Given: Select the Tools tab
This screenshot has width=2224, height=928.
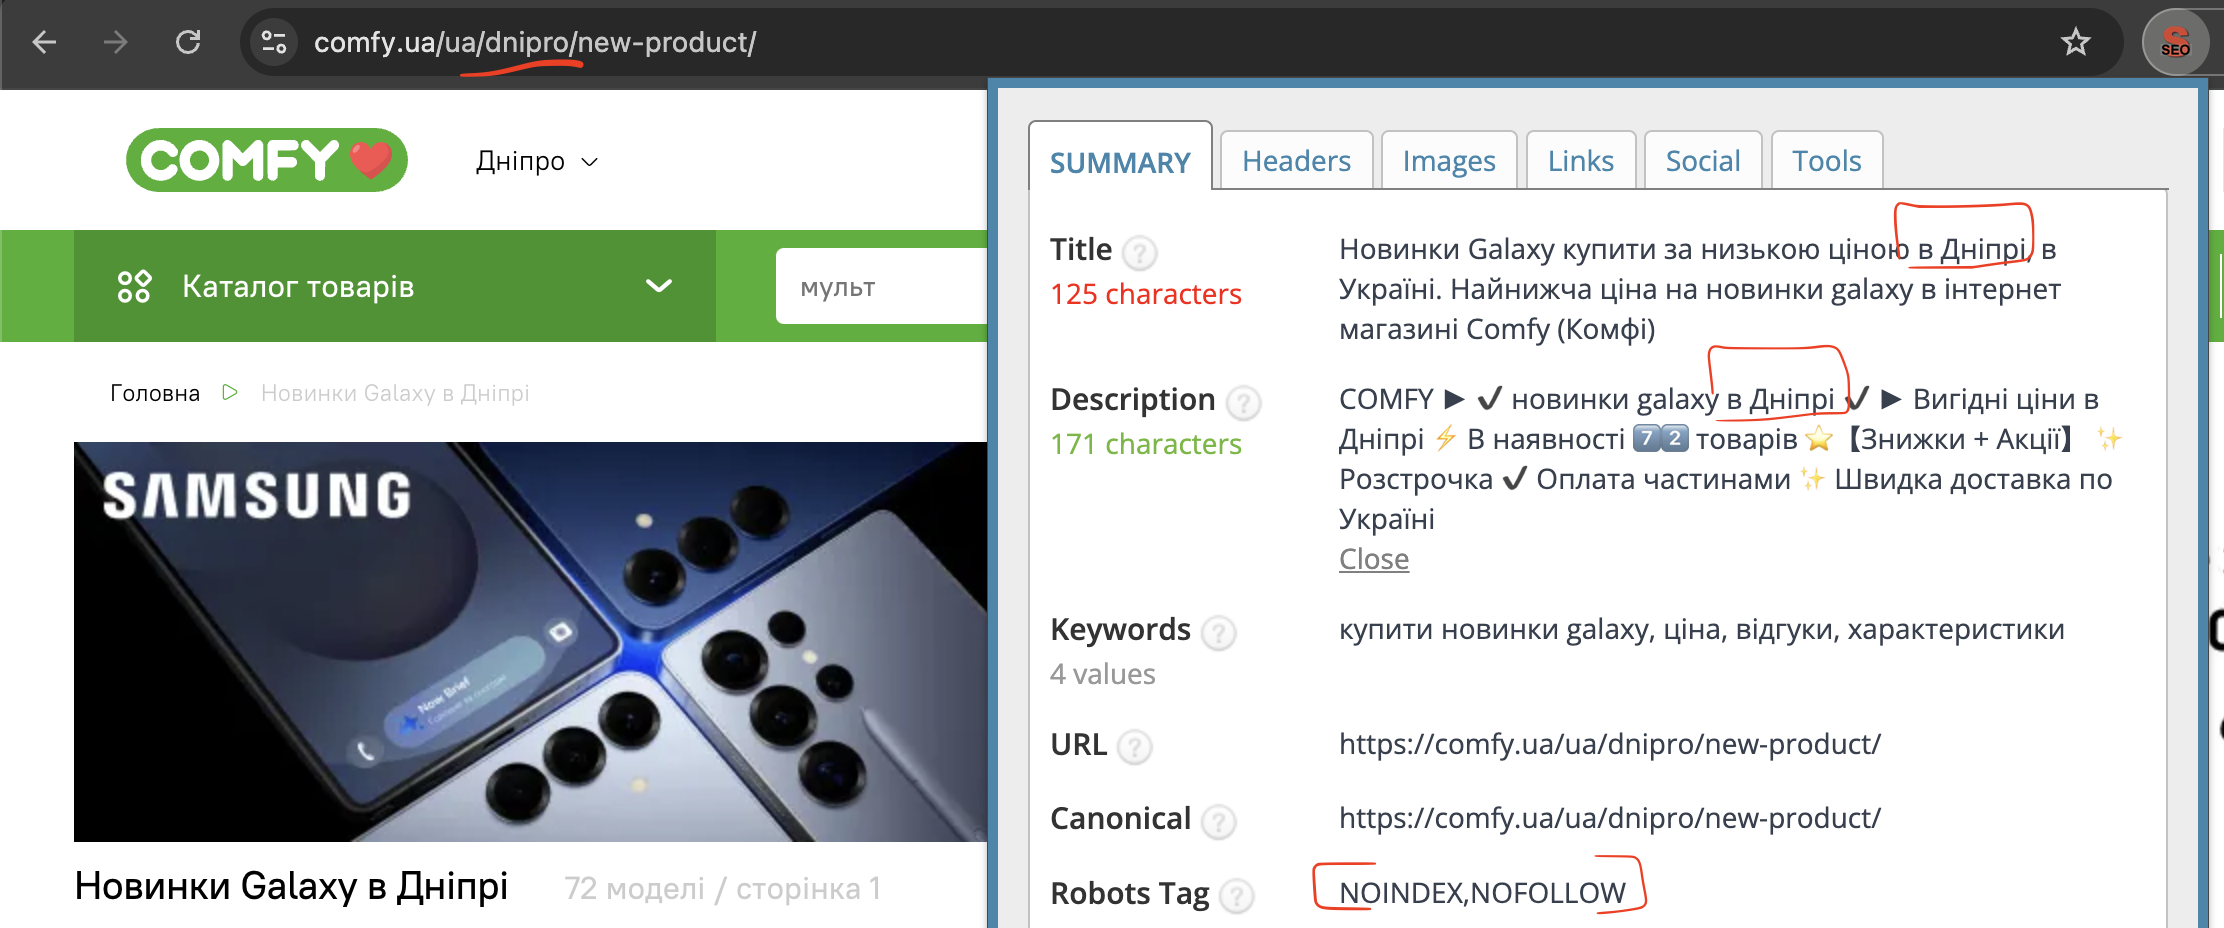Looking at the screenshot, I should coord(1827,161).
